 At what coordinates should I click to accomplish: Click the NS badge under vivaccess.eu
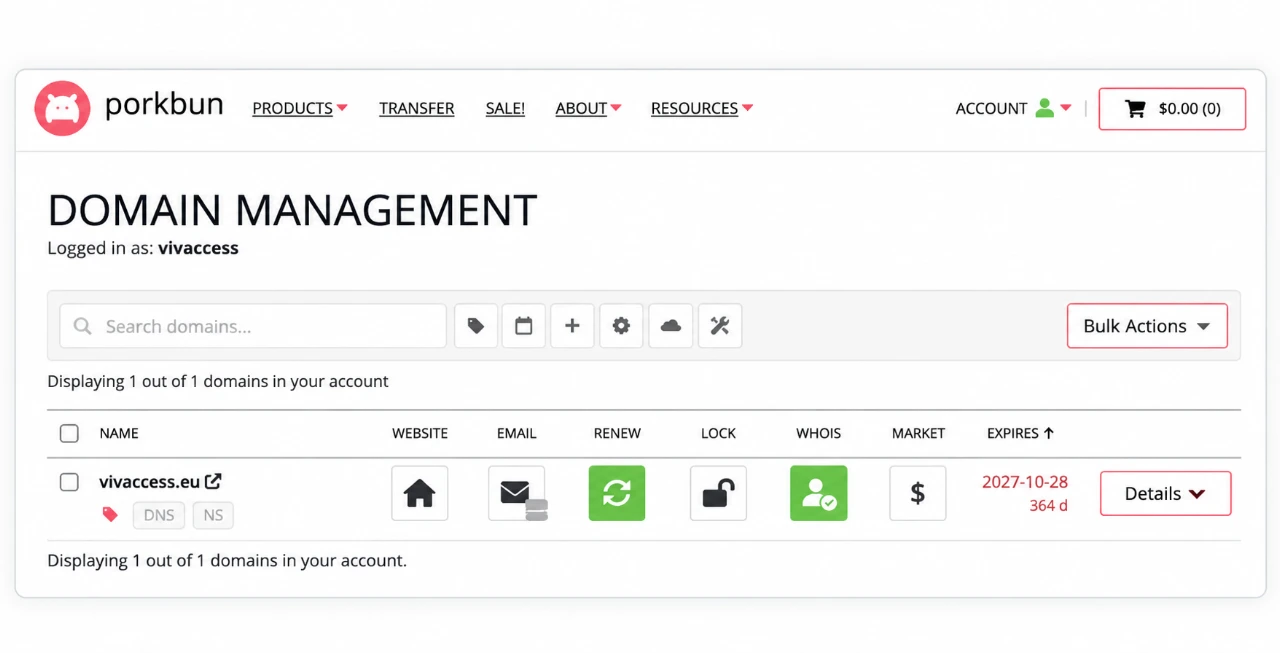213,516
